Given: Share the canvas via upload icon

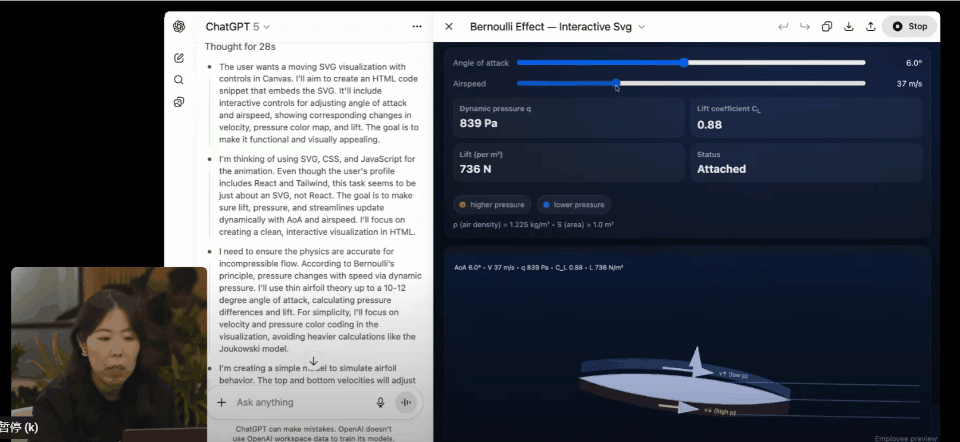Looking at the screenshot, I should (871, 27).
